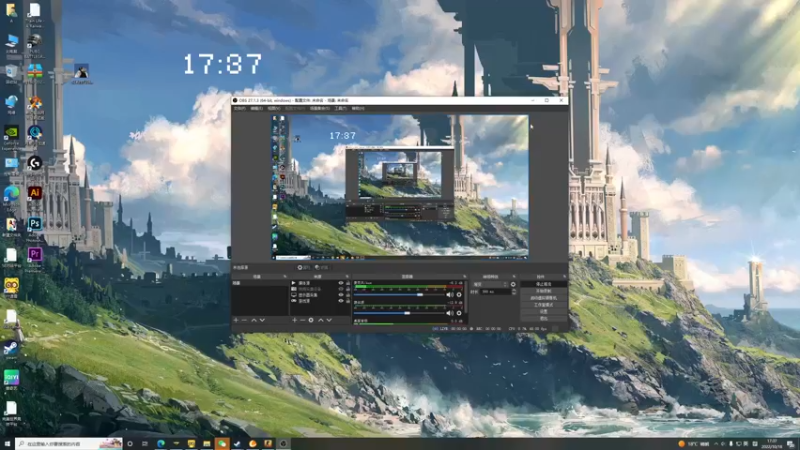Open NVIDIA GeForce Experience desktop icon
Screen dimensions: 800x450
[11, 133]
